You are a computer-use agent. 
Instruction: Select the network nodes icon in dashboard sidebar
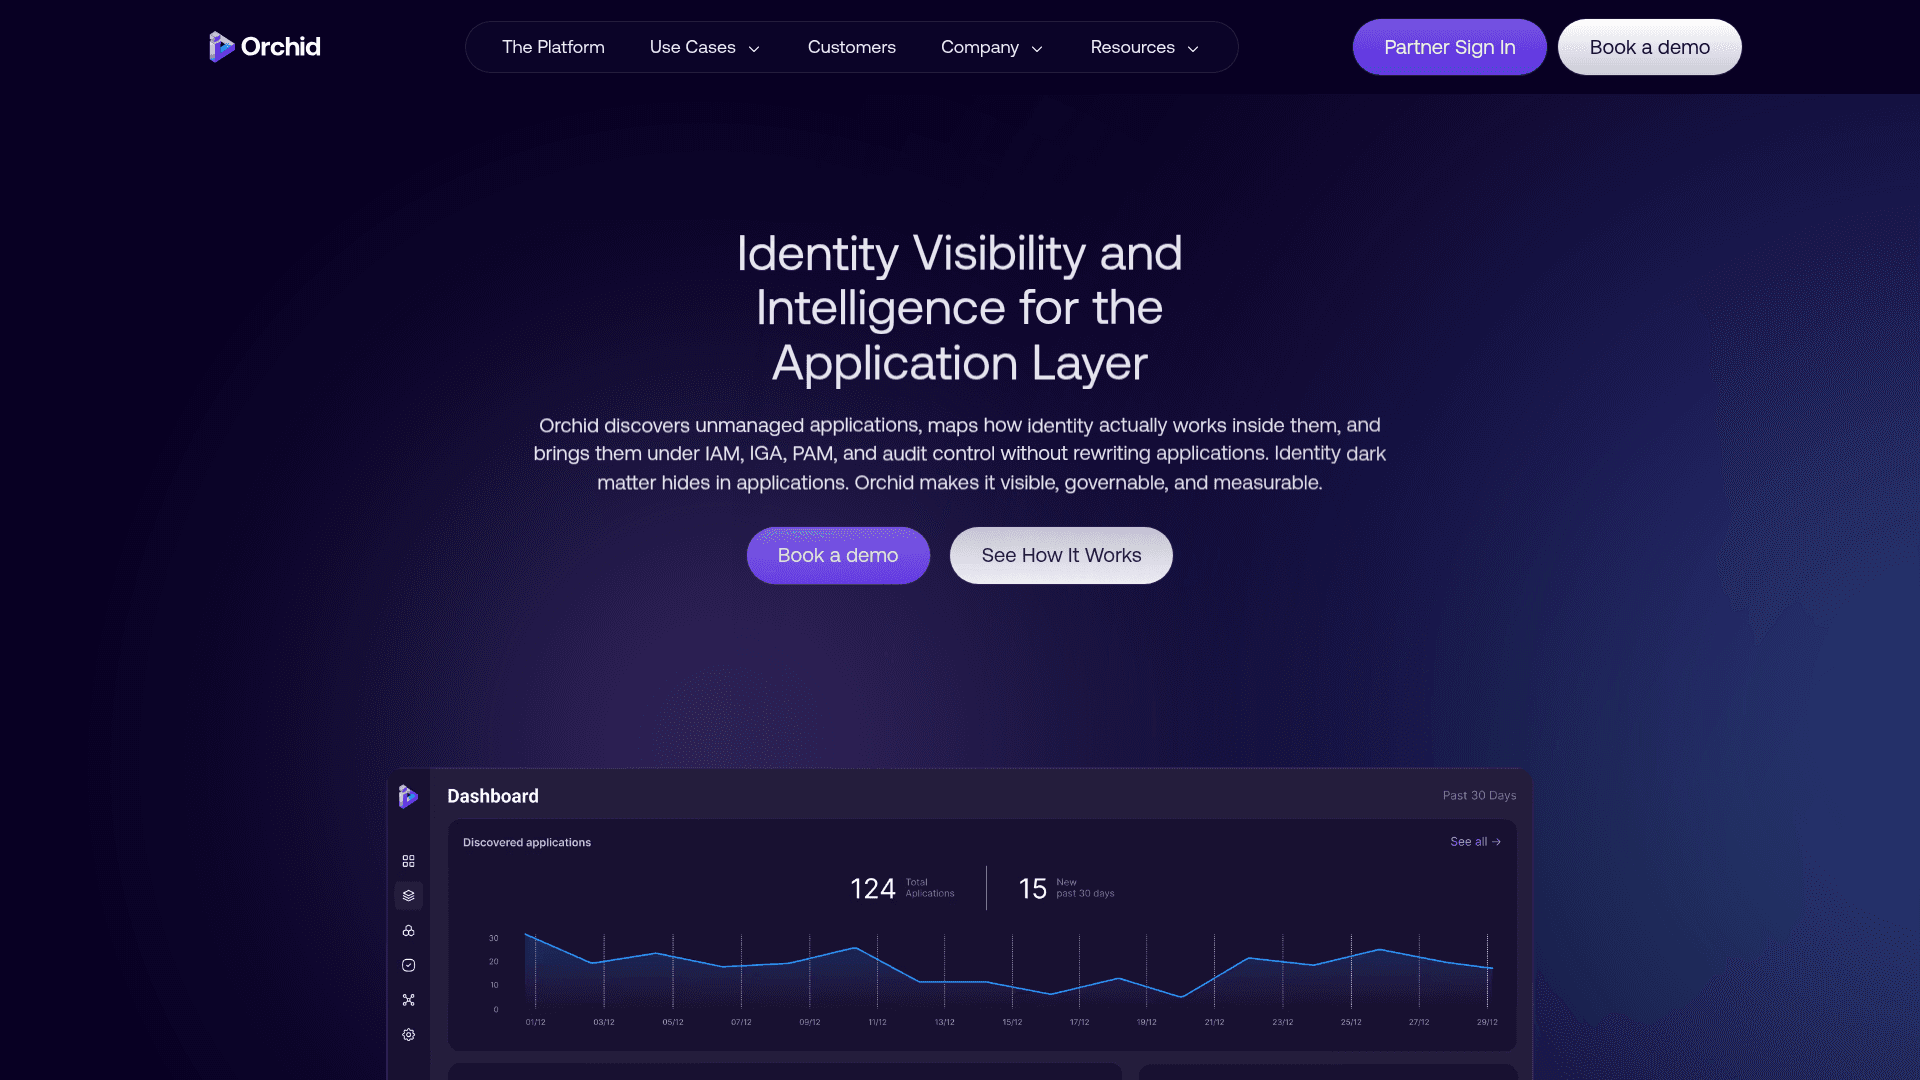(408, 1000)
